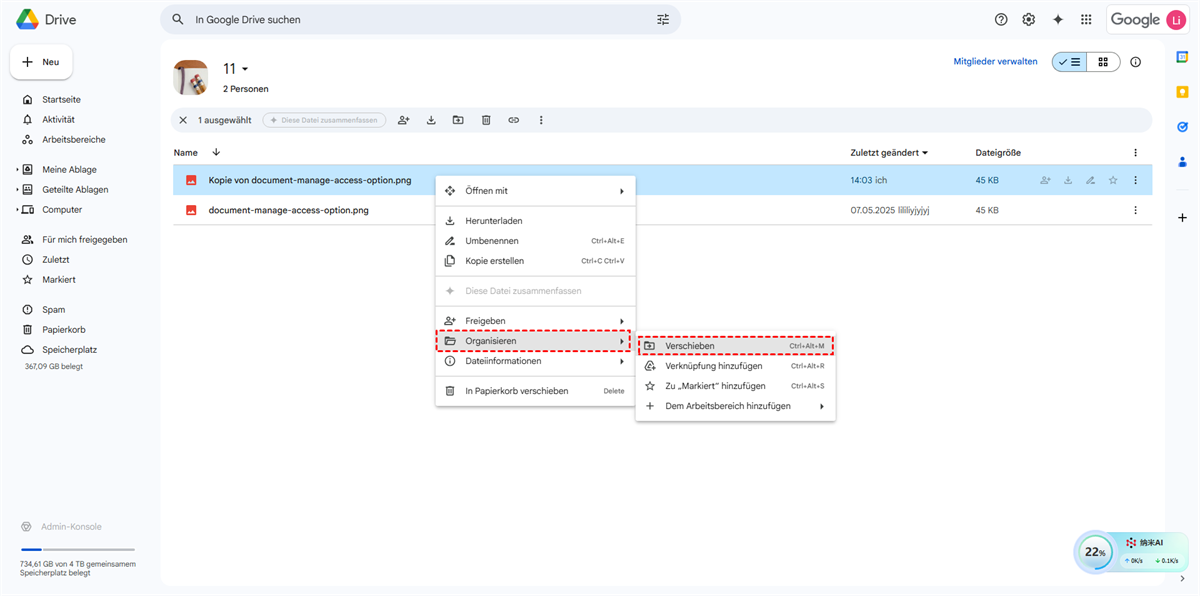The image size is (1200, 596).
Task: Expand "Dem Arbeitsbereich hinzufügen" submenu
Action: [x=735, y=406]
